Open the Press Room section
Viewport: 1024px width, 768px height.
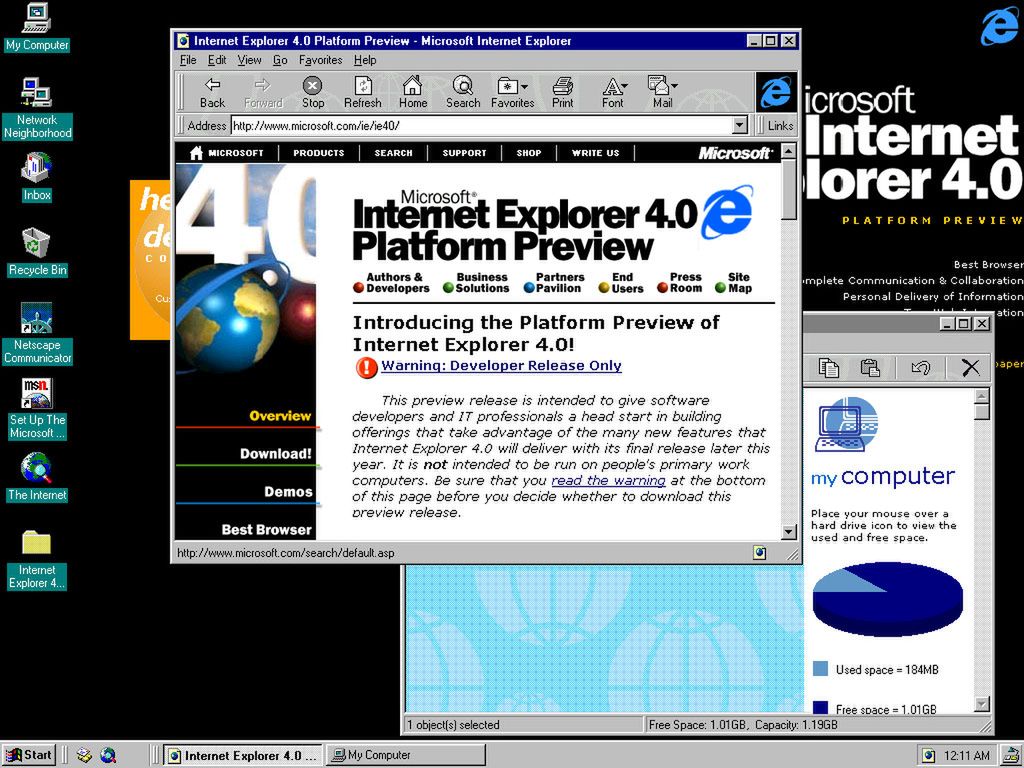point(679,282)
